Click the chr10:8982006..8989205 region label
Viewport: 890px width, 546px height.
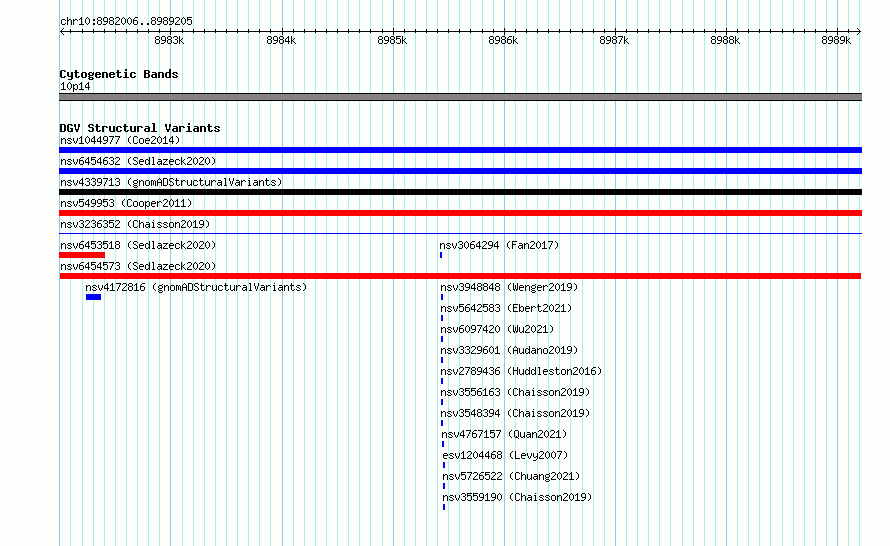(126, 21)
